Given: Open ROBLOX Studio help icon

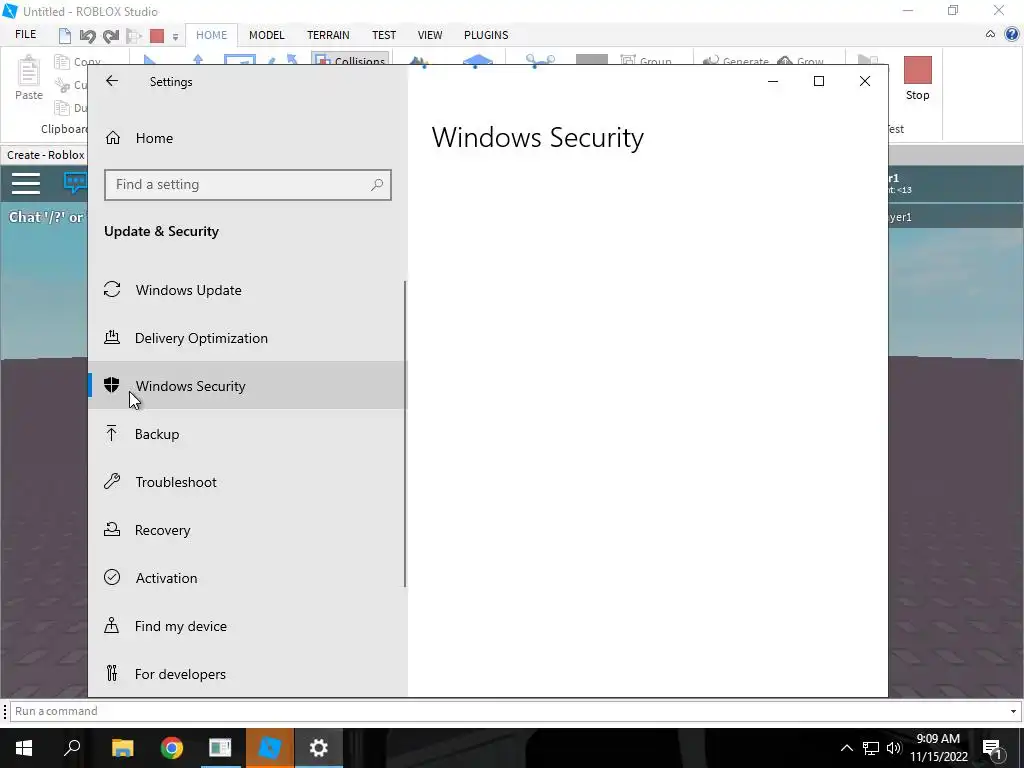Looking at the screenshot, I should pos(1012,35).
